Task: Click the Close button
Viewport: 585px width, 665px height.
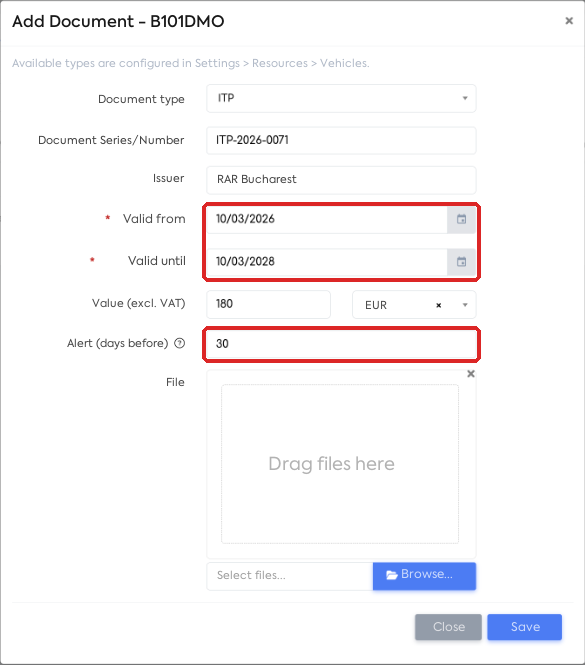Action: 448,627
